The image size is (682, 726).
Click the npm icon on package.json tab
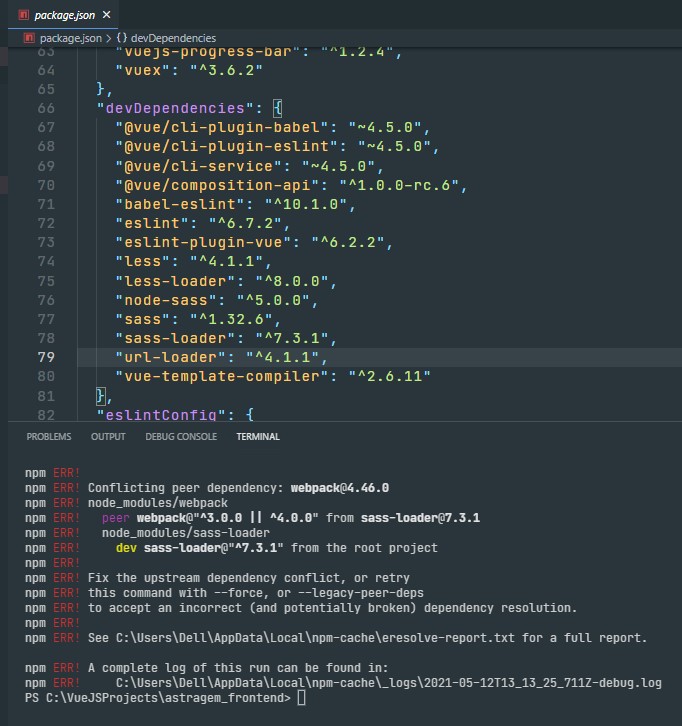23,15
